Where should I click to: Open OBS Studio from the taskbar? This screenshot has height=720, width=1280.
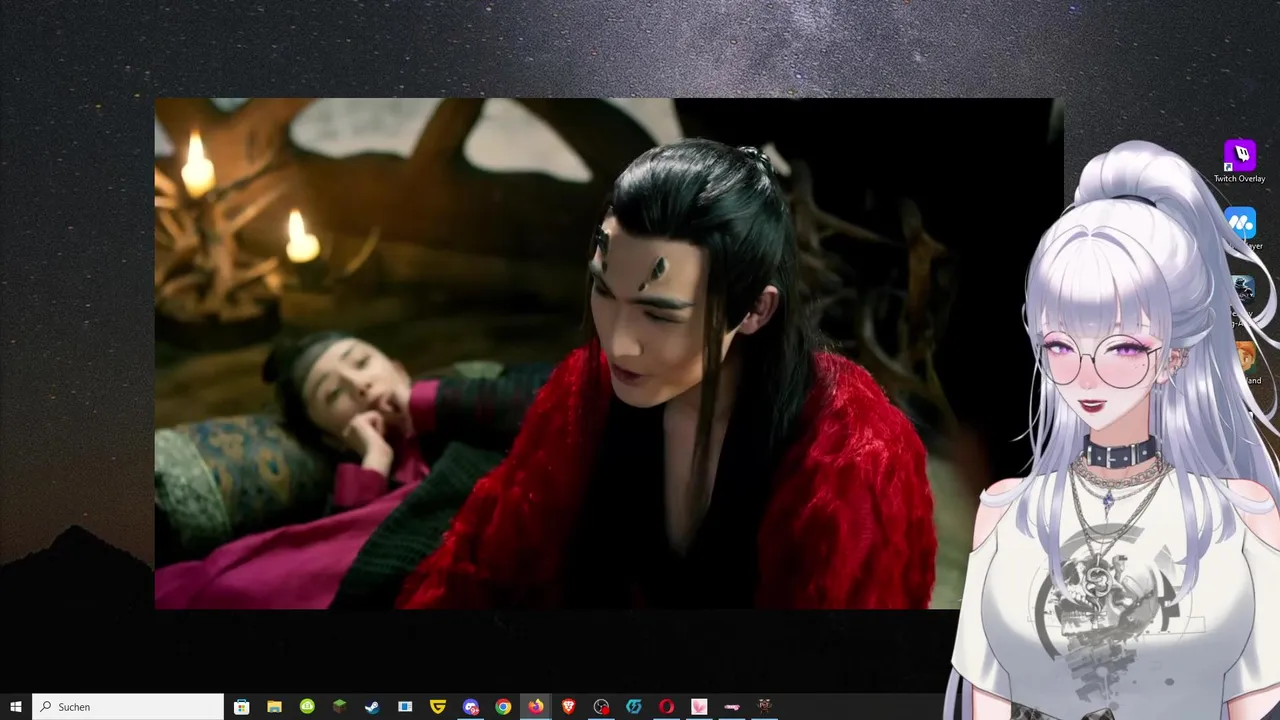point(601,707)
